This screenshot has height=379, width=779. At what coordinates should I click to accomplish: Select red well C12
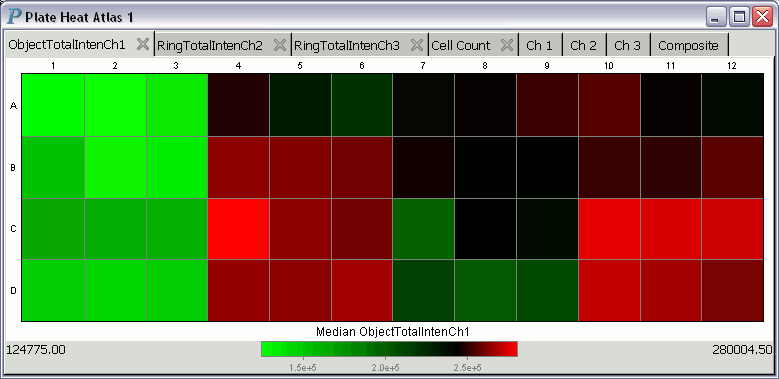pyautogui.click(x=732, y=229)
